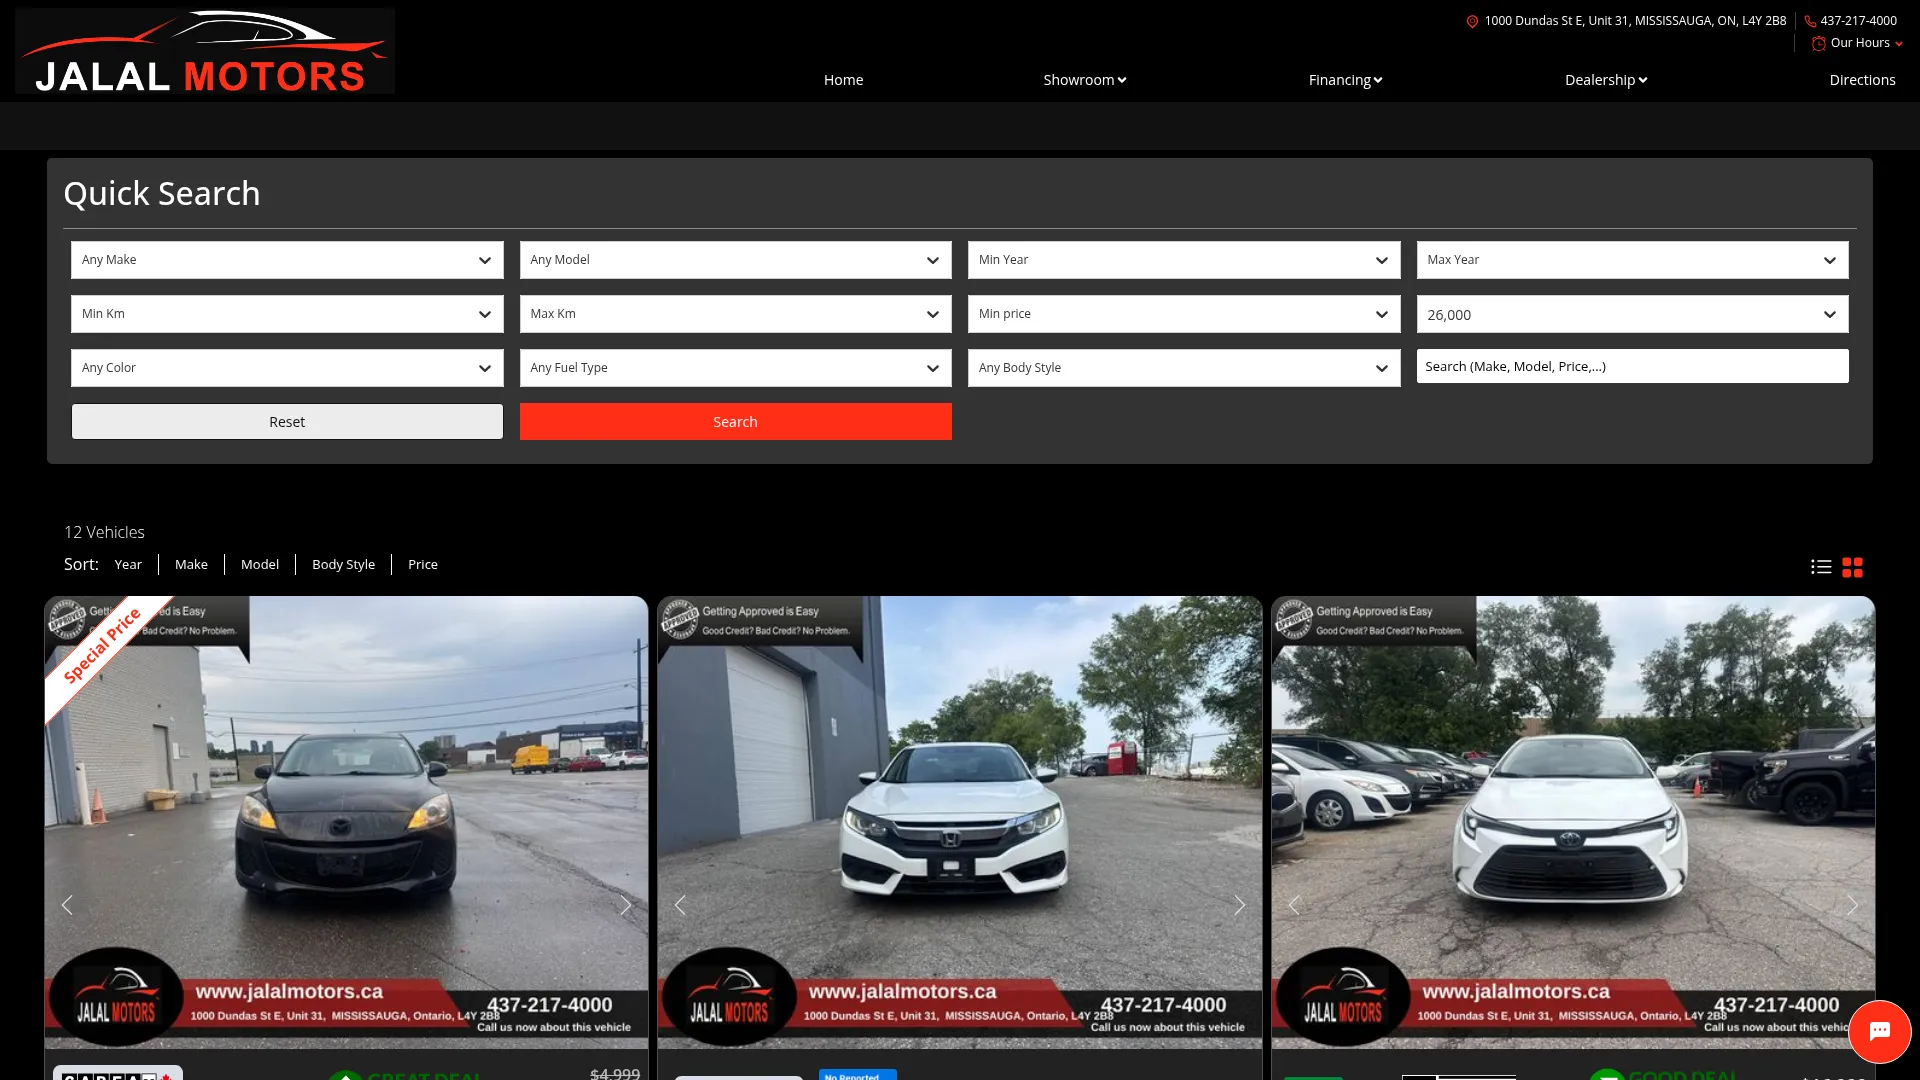1920x1080 pixels.
Task: Sort vehicles by Year
Action: click(128, 565)
